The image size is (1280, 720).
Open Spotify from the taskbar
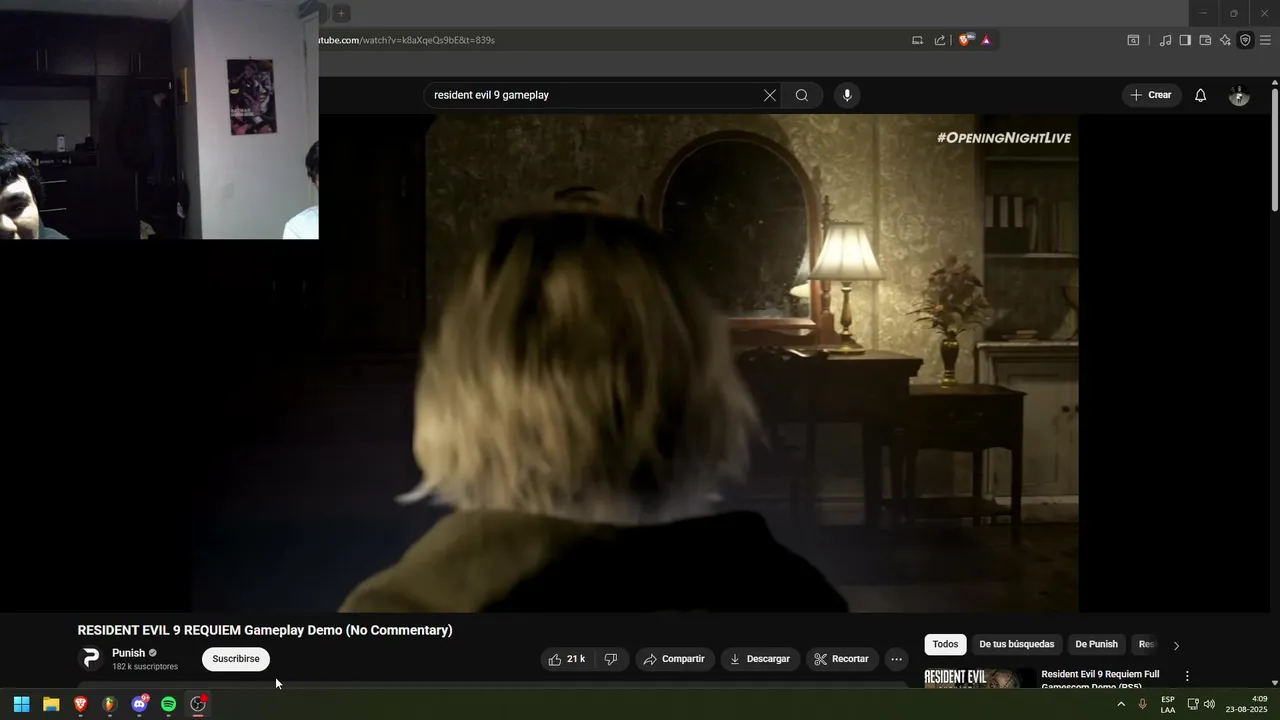pyautogui.click(x=168, y=704)
